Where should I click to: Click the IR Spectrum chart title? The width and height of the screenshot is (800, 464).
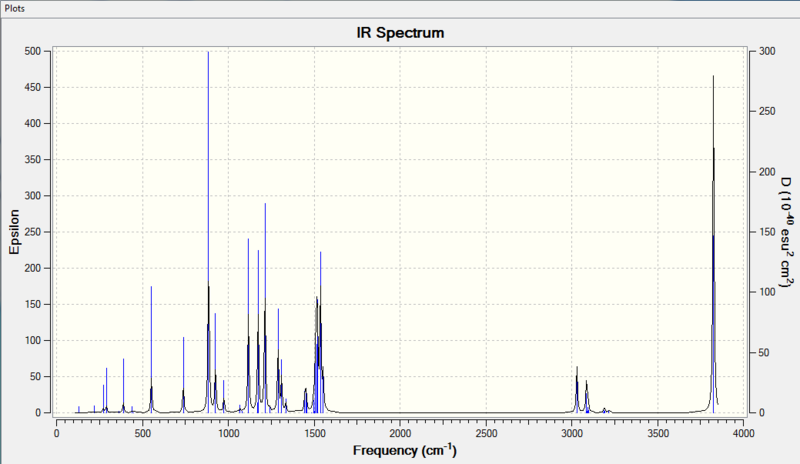point(400,33)
